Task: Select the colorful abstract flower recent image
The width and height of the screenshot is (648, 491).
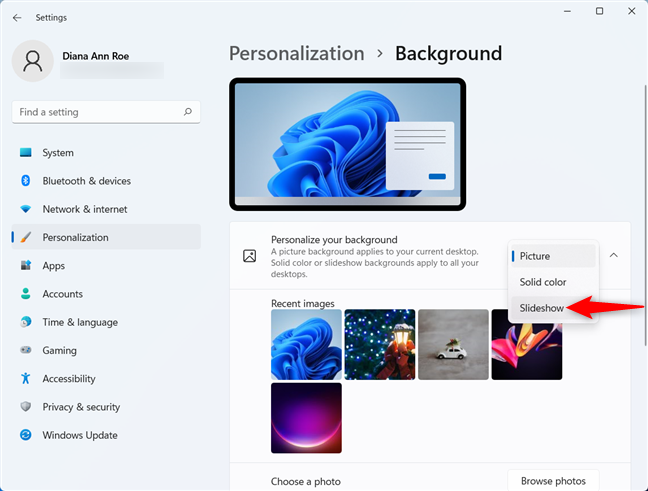Action: [526, 350]
